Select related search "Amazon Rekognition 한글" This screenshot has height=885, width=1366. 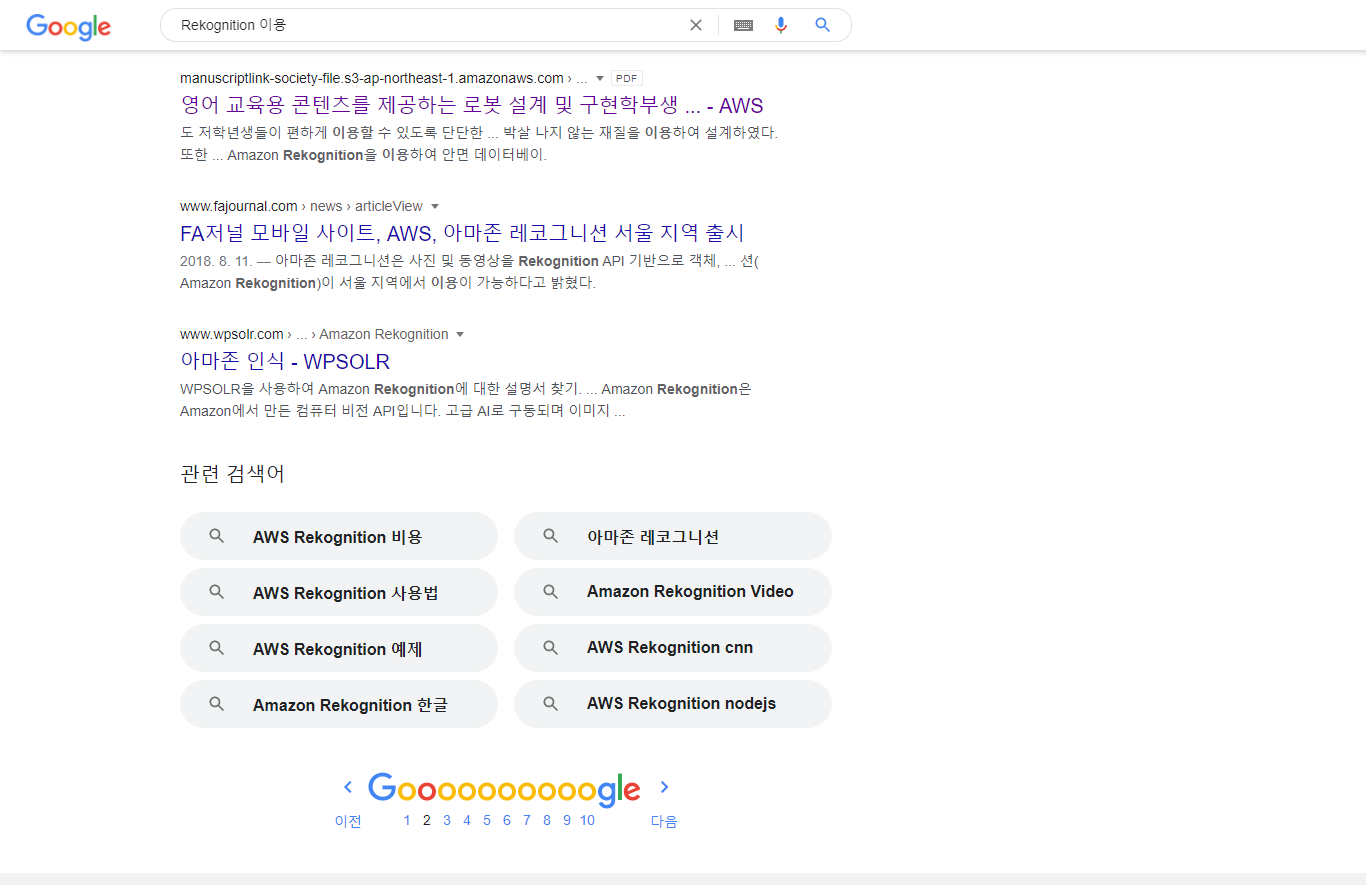coord(339,704)
